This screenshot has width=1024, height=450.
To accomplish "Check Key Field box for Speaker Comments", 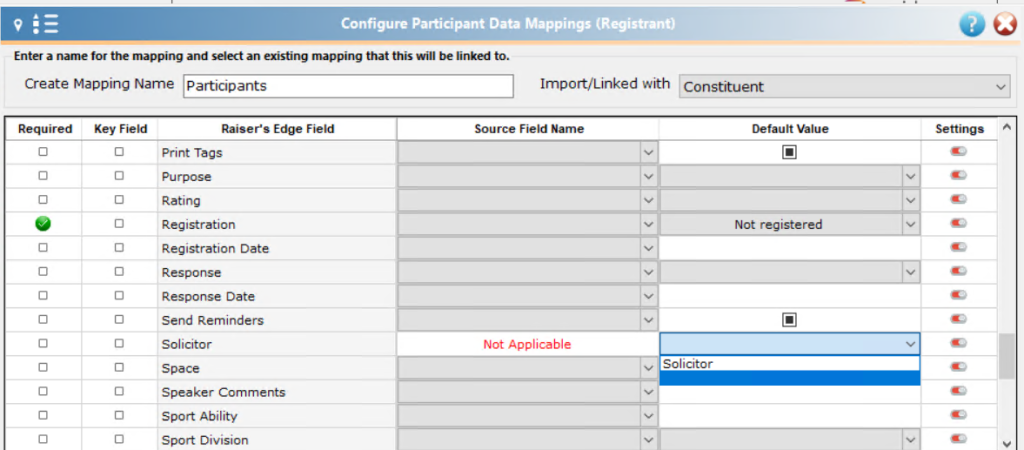I will click(119, 391).
